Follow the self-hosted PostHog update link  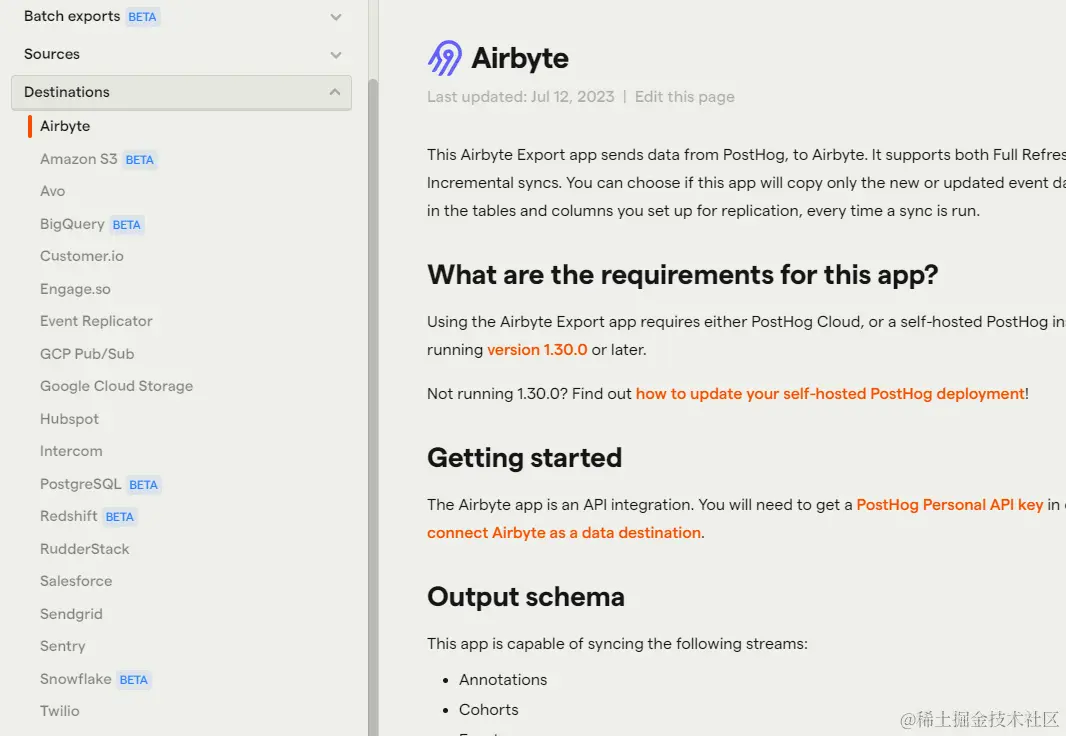point(830,394)
